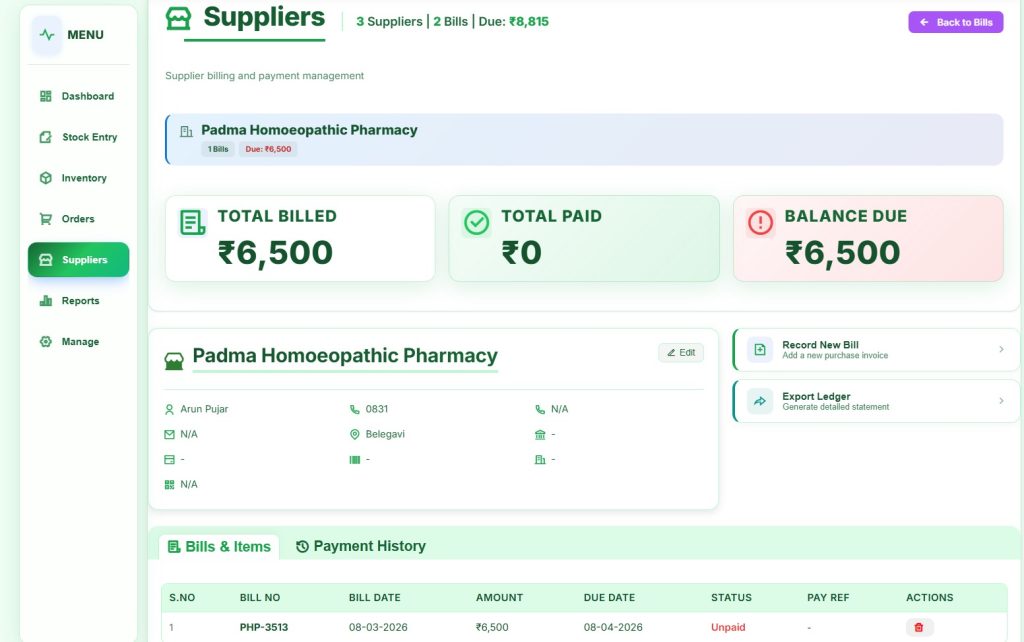This screenshot has height=642, width=1024.
Task: Click the Manage gear icon
Action: pos(45,342)
